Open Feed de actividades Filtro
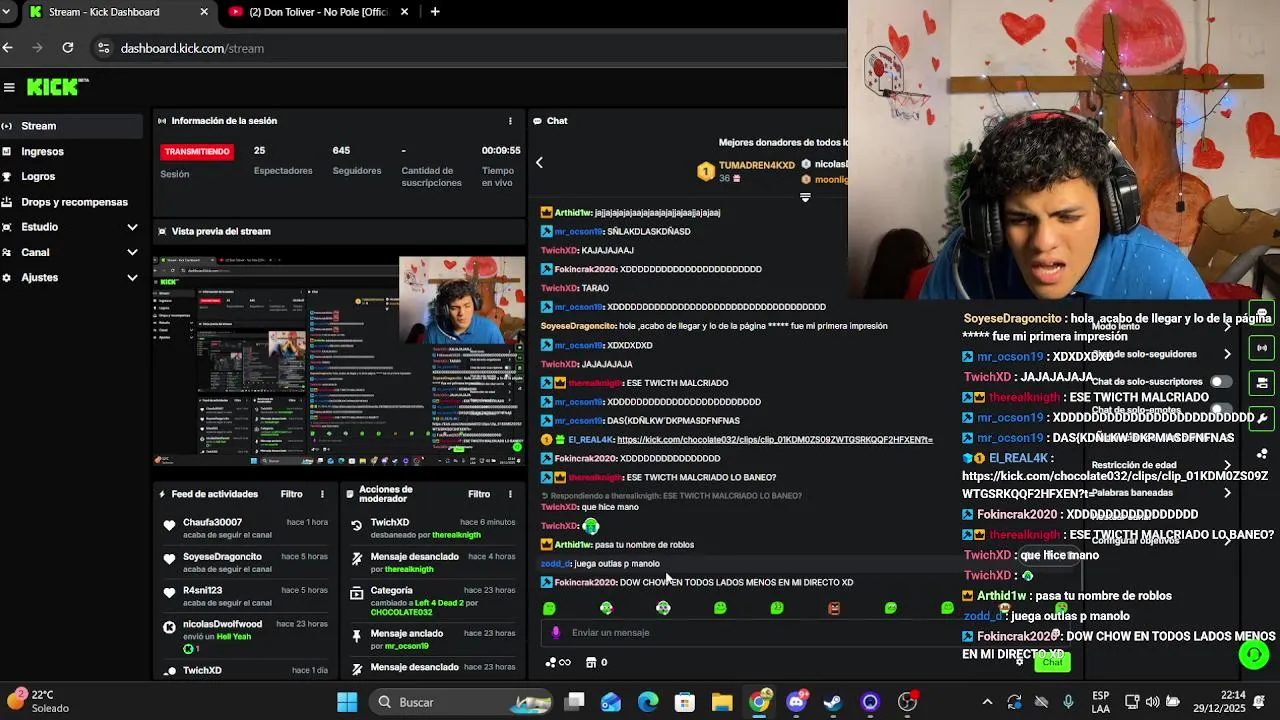The width and height of the screenshot is (1280, 720). pyautogui.click(x=291, y=494)
